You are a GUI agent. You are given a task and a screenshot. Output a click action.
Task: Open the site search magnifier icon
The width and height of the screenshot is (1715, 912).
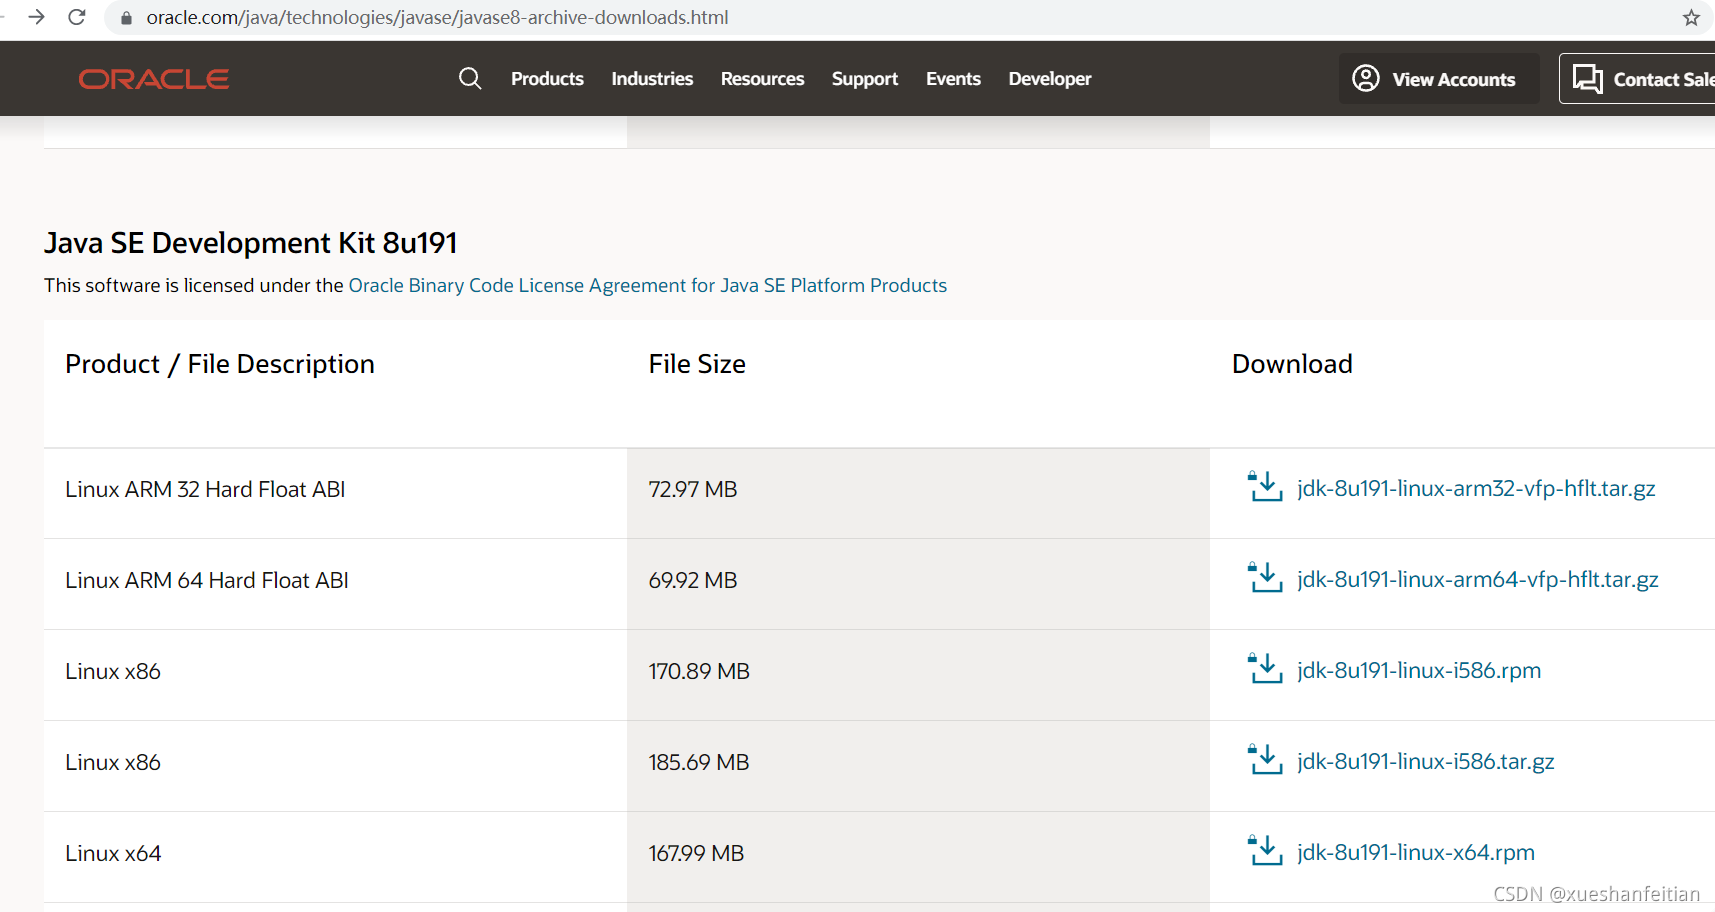470,78
